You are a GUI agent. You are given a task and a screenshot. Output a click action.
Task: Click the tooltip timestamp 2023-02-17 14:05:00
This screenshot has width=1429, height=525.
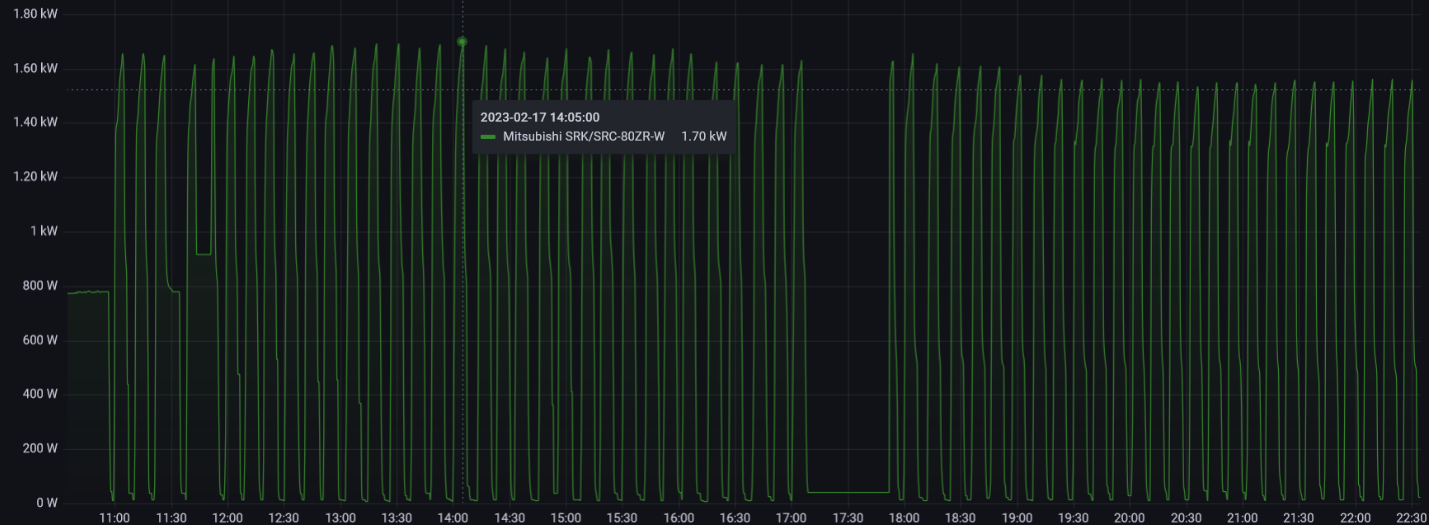pos(540,117)
